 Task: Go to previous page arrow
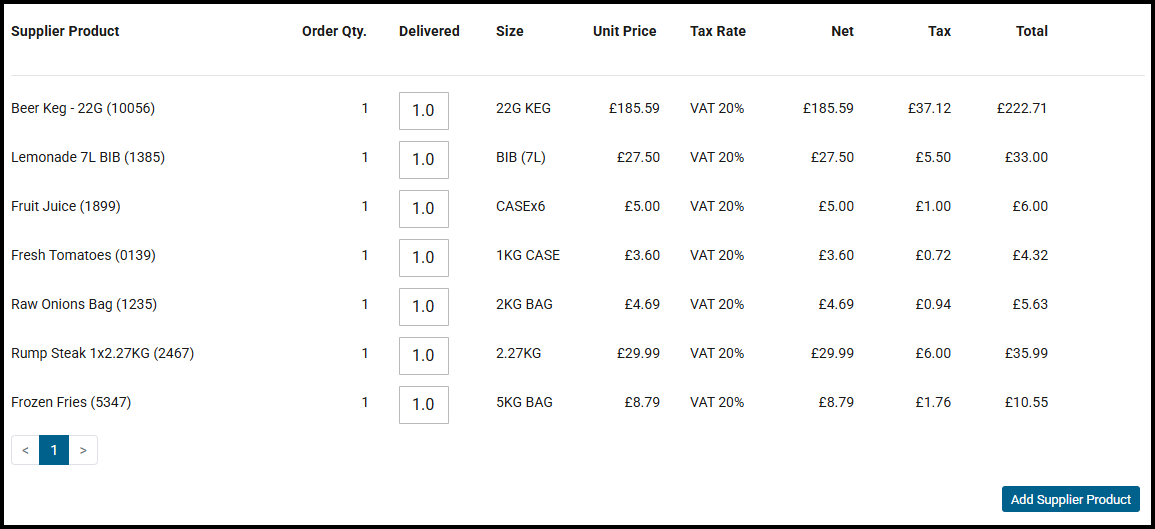pyautogui.click(x=26, y=450)
